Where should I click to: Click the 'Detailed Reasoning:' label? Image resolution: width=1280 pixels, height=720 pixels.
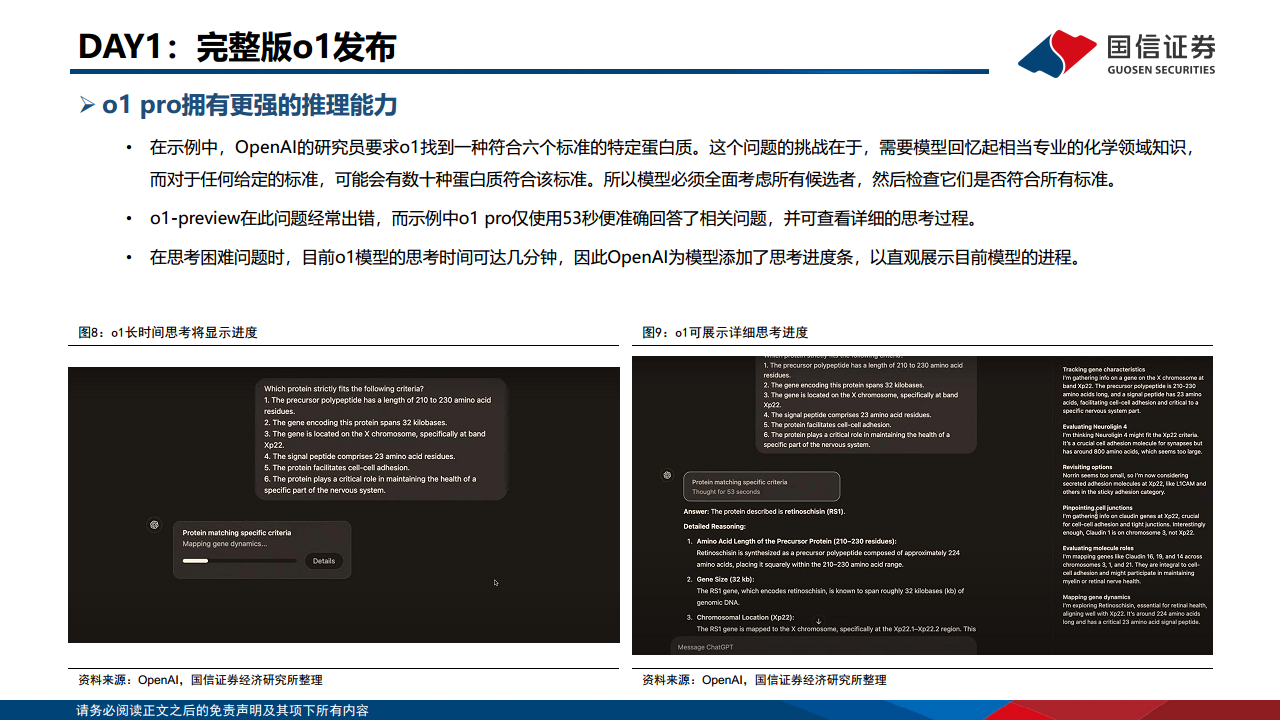click(x=715, y=526)
